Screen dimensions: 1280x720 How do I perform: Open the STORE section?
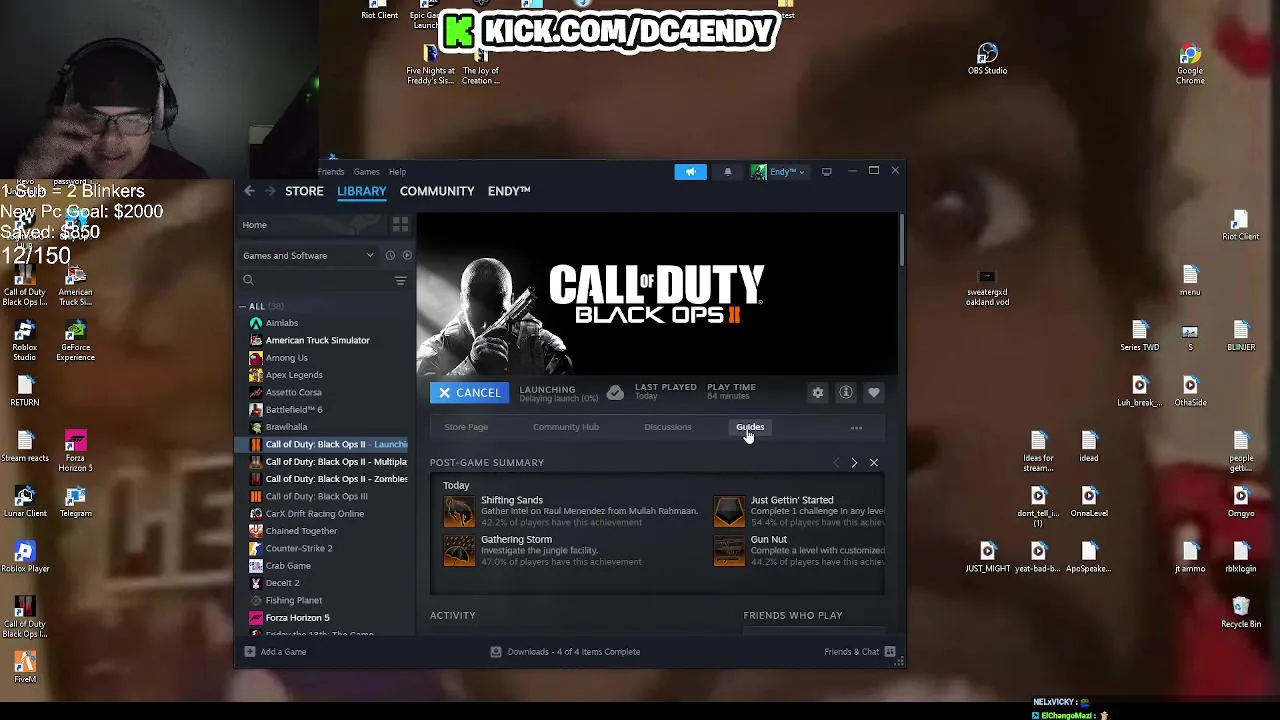coord(304,191)
